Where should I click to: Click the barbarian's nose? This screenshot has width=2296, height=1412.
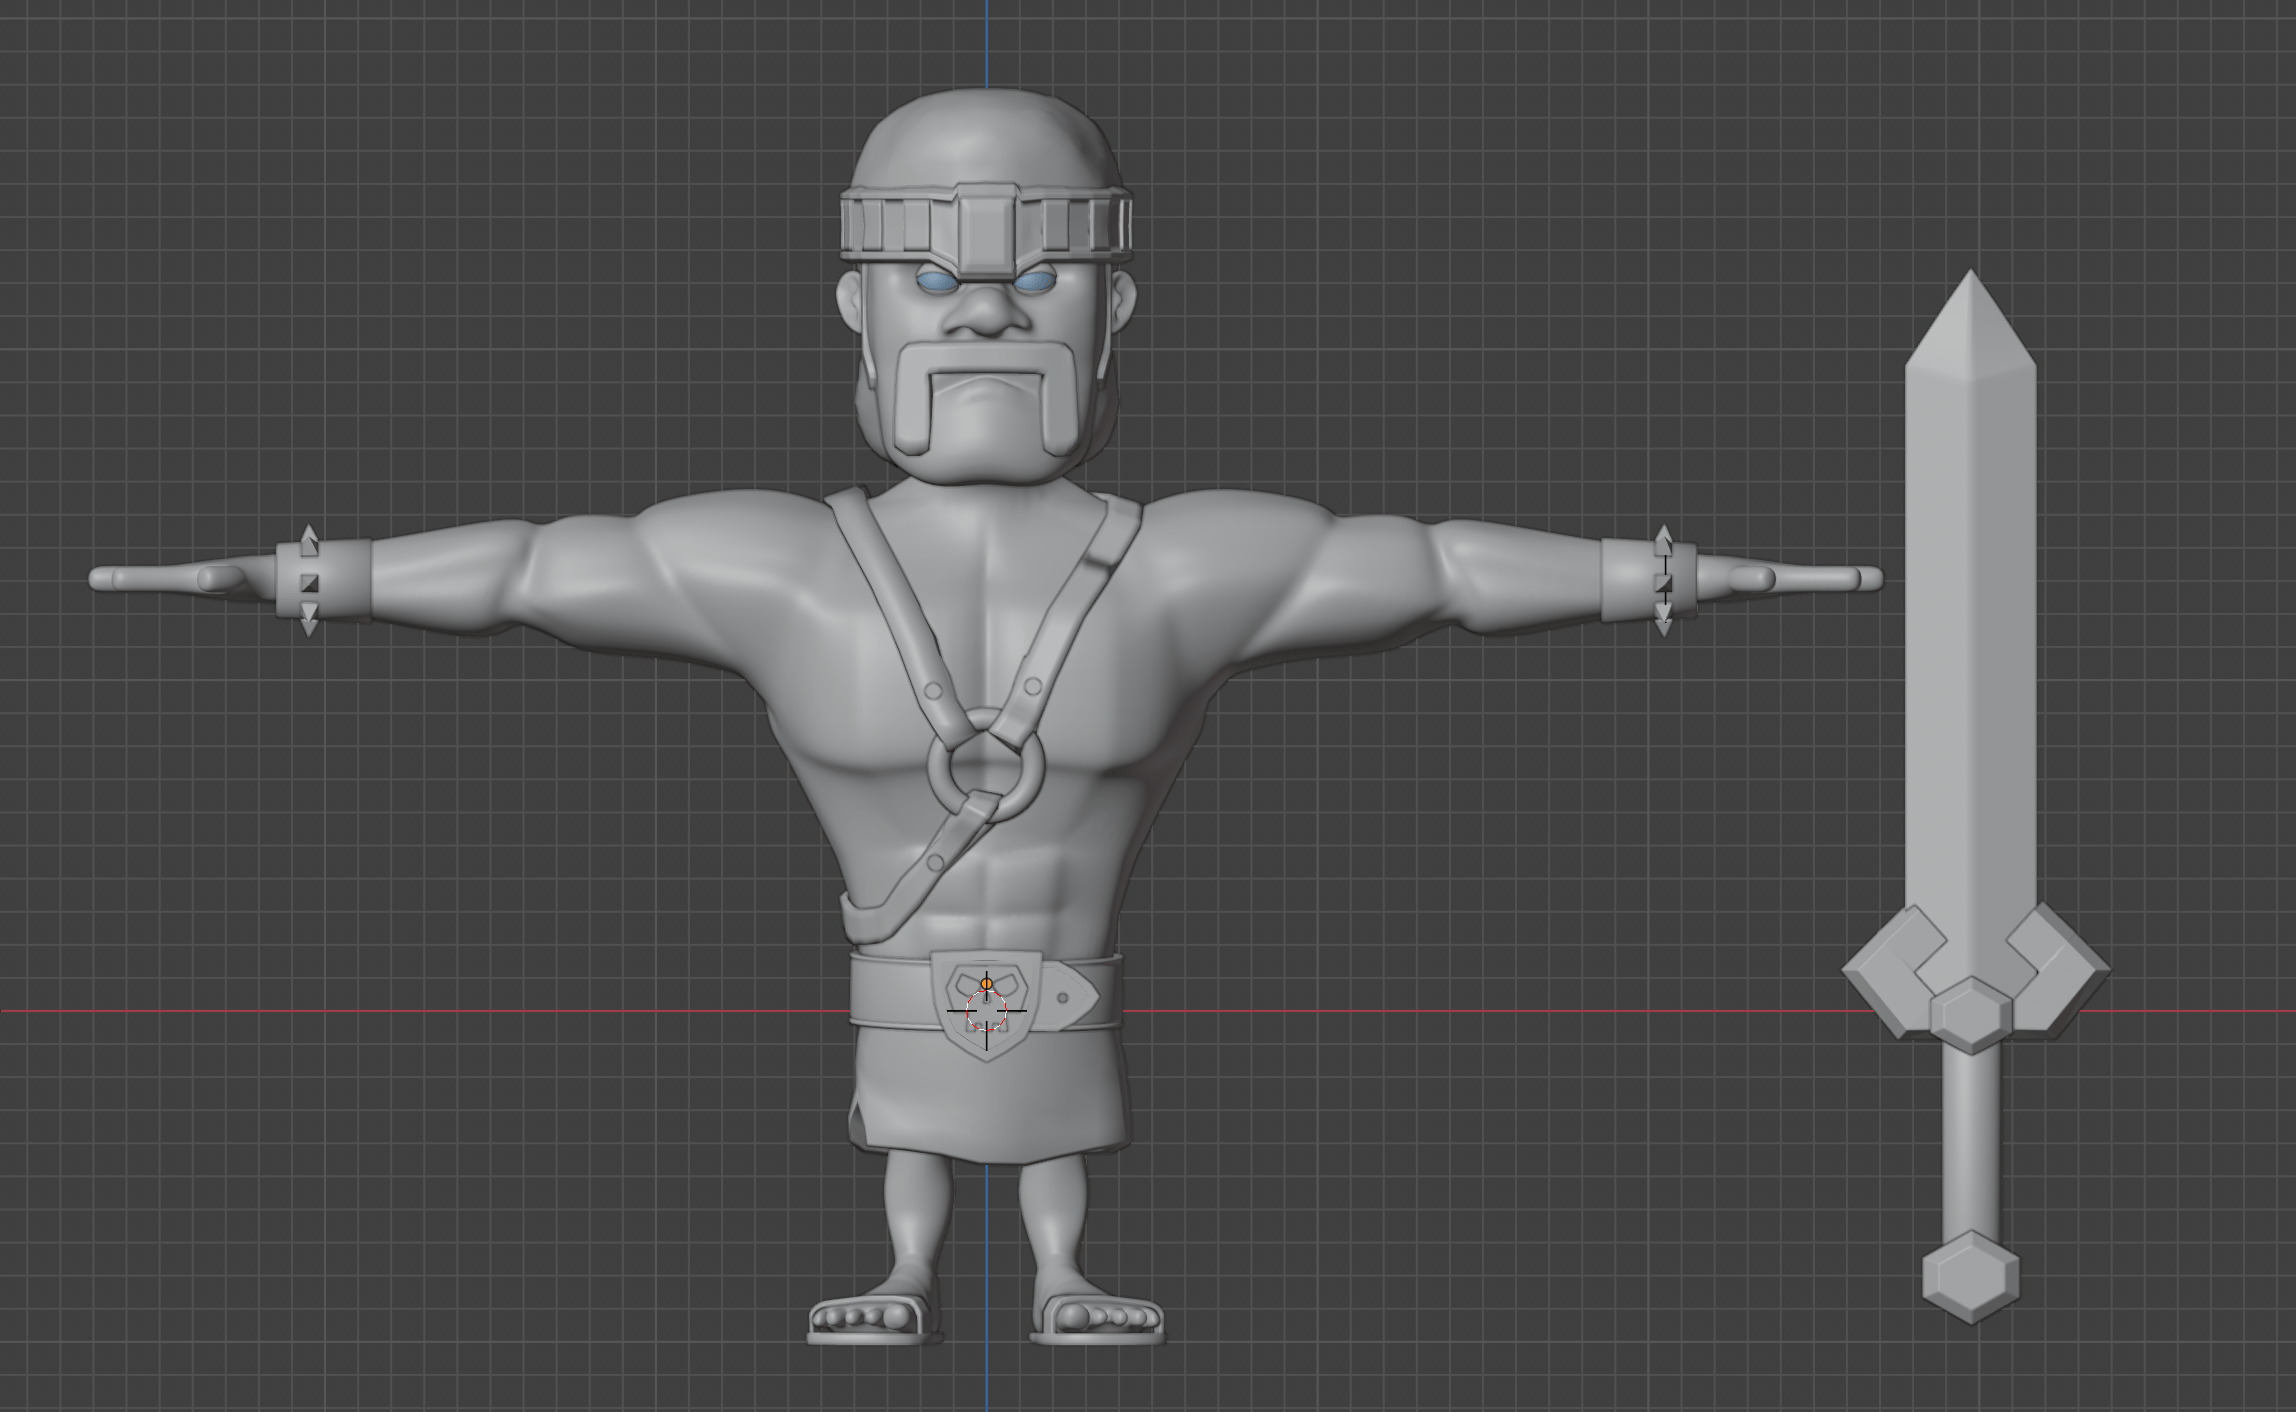coord(986,313)
